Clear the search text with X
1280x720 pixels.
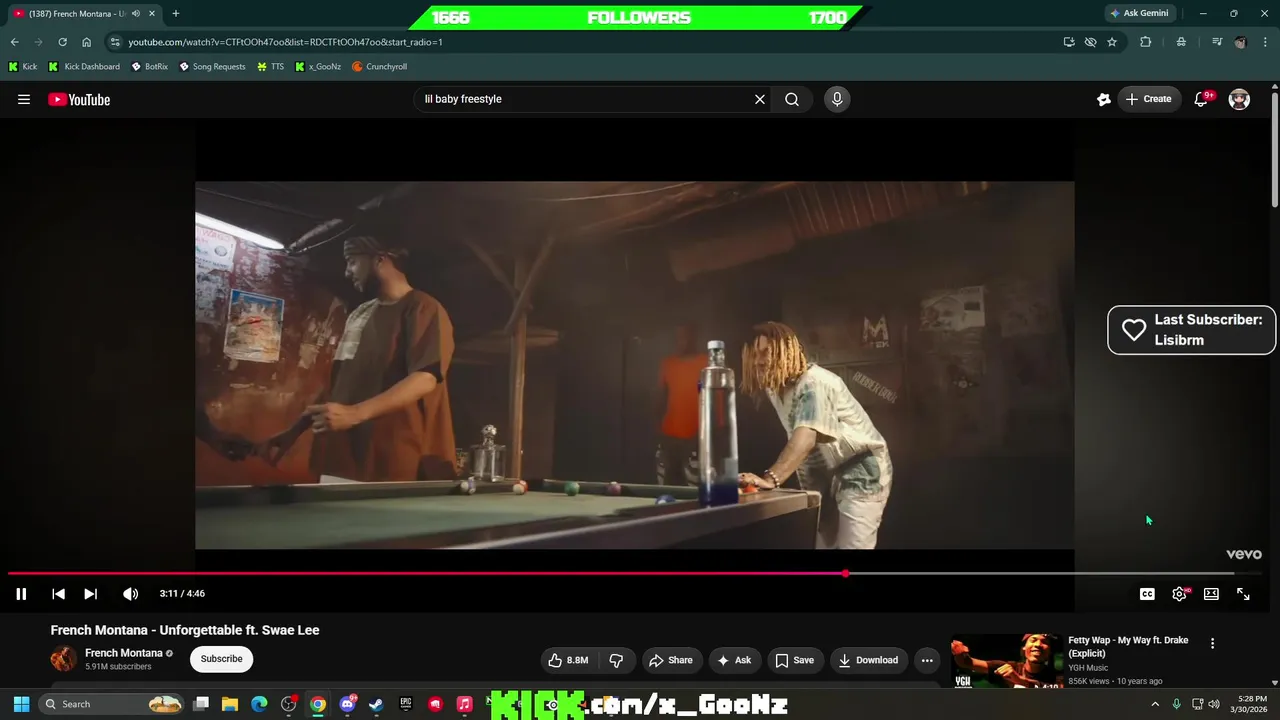pos(760,99)
